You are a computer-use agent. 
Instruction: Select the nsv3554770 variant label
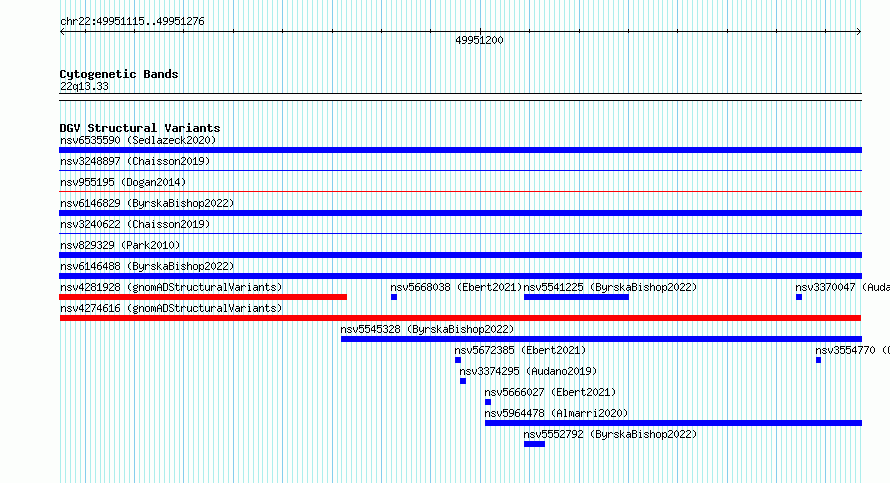[x=853, y=350]
